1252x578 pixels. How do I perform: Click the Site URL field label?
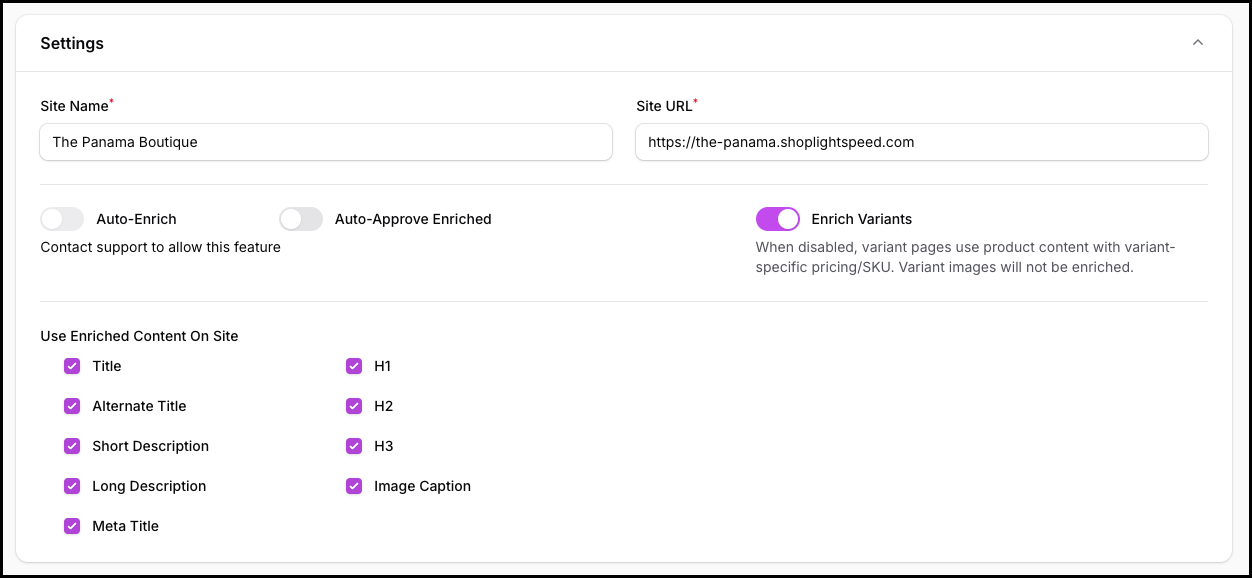pyautogui.click(x=664, y=106)
